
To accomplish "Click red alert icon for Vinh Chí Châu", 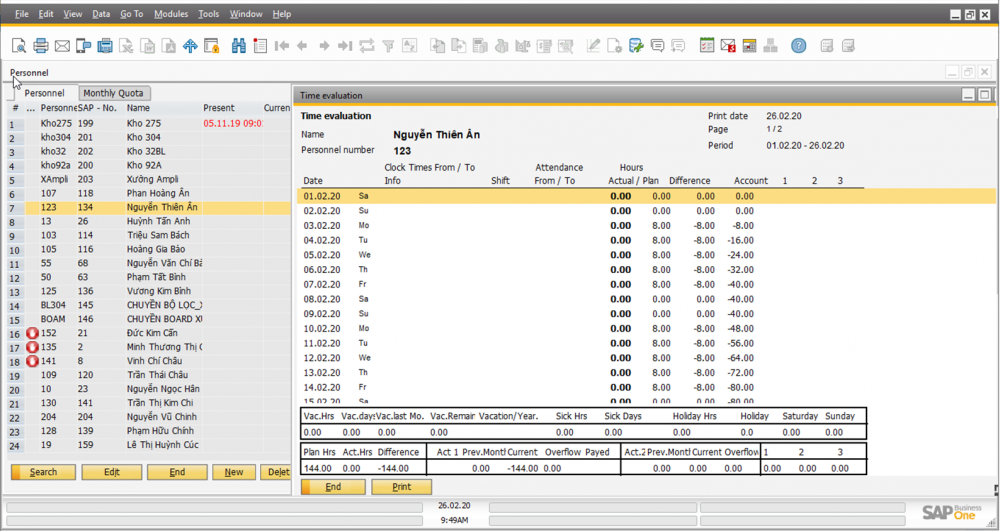I will 32,361.
